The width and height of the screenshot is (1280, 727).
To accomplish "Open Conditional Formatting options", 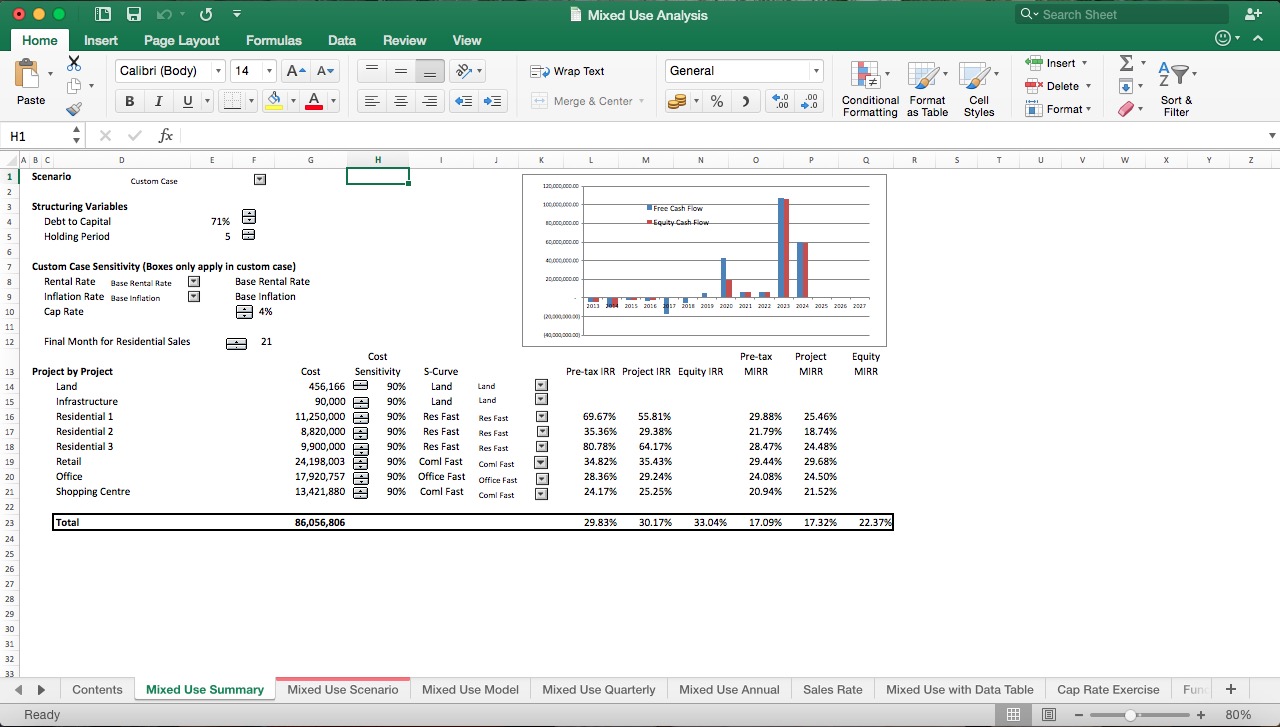I will point(868,88).
